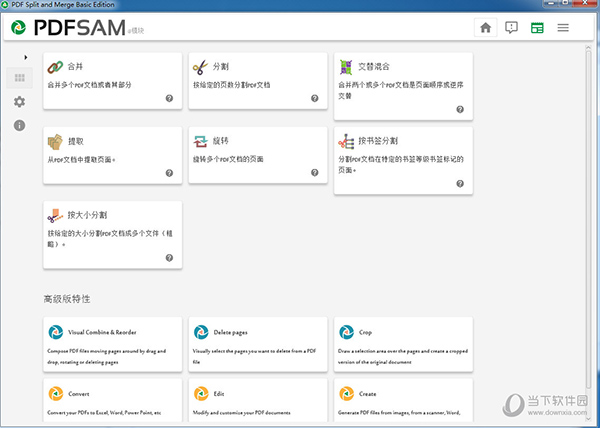Select the sidebar modules grid icon
600x428 pixels.
click(x=20, y=78)
